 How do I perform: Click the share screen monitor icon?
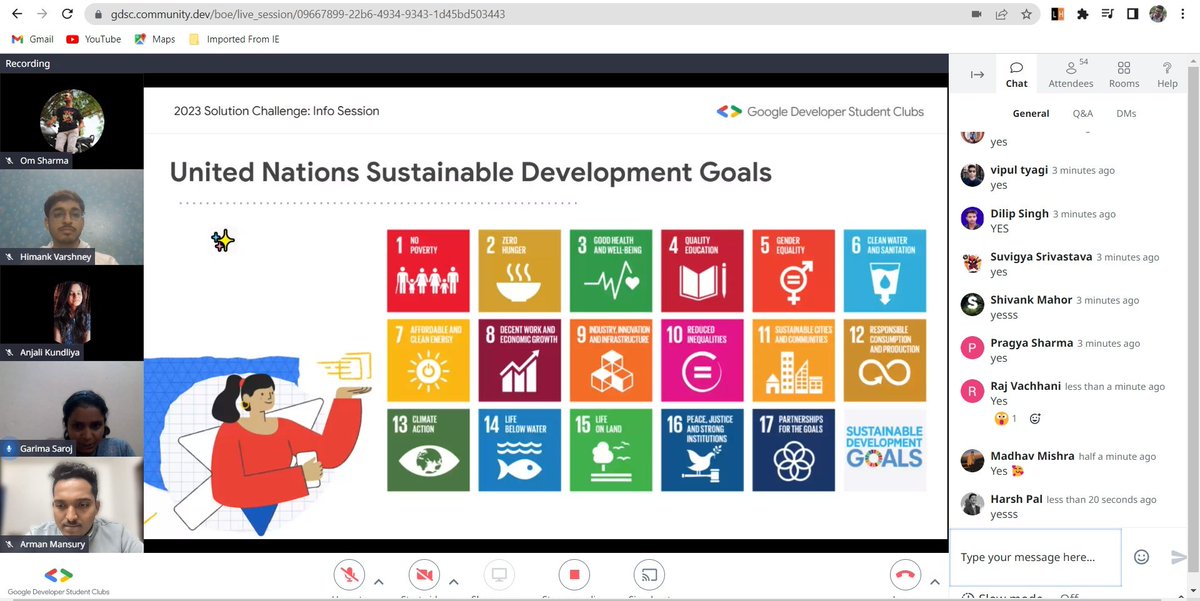(x=499, y=575)
